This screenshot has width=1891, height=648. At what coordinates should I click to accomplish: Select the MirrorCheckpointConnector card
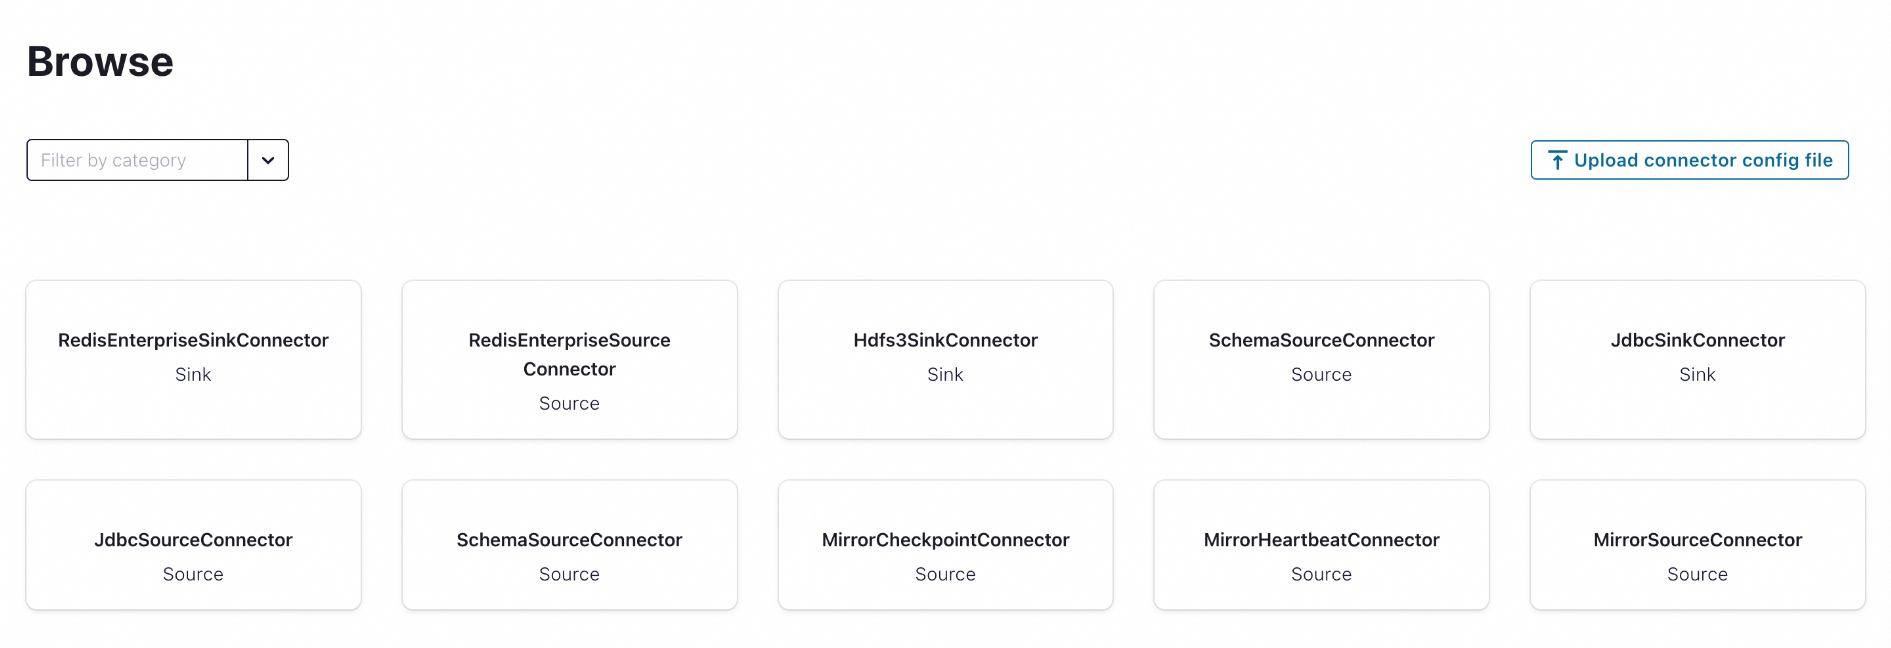coord(945,544)
